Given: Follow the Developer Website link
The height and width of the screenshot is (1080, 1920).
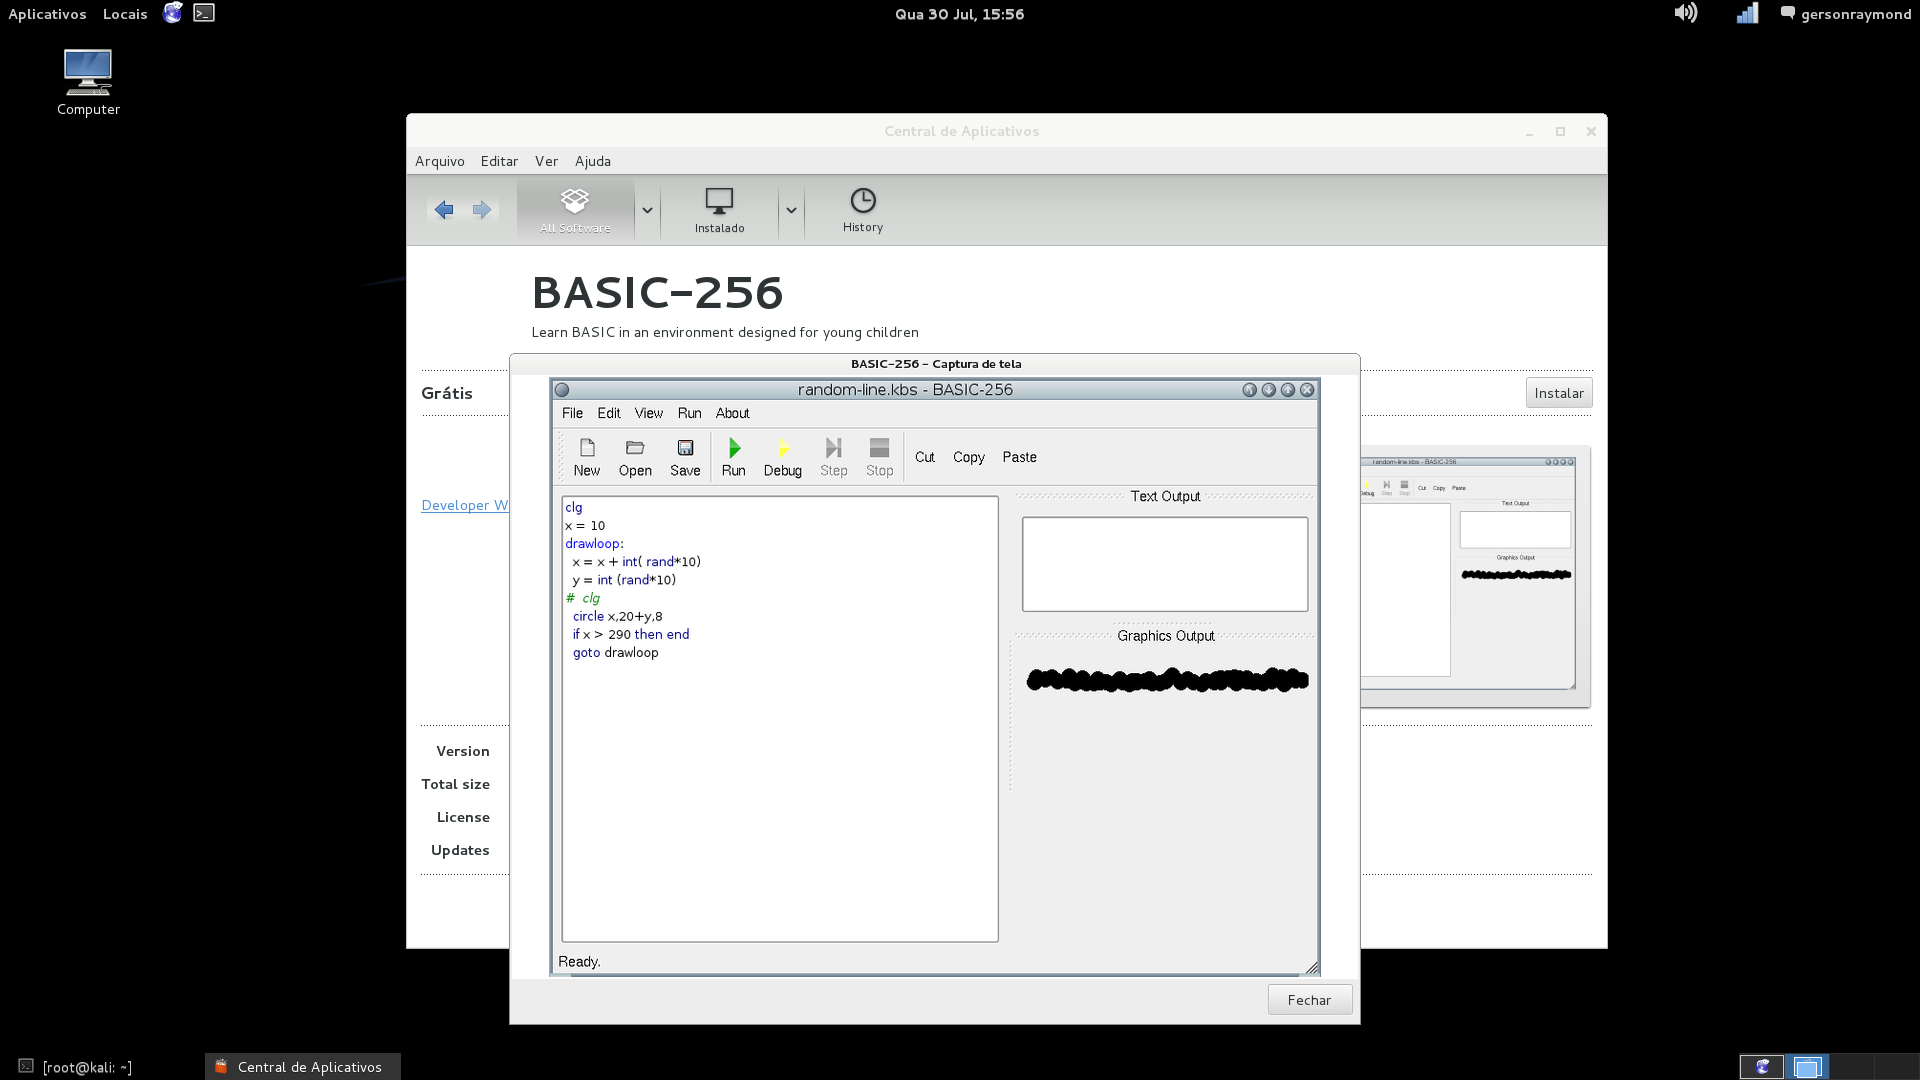Looking at the screenshot, I should coord(465,505).
